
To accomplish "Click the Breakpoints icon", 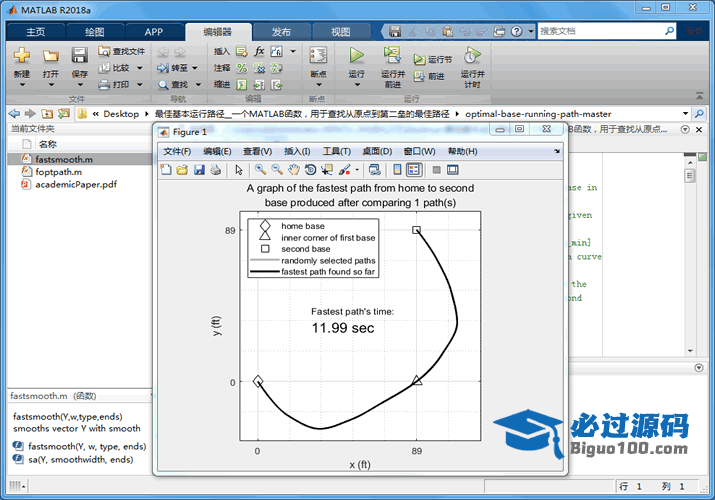I will pos(318,55).
